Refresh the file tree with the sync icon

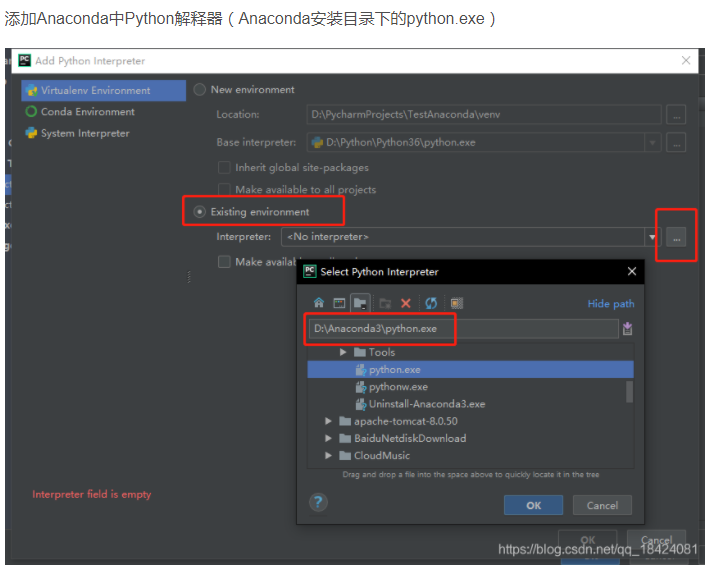431,303
